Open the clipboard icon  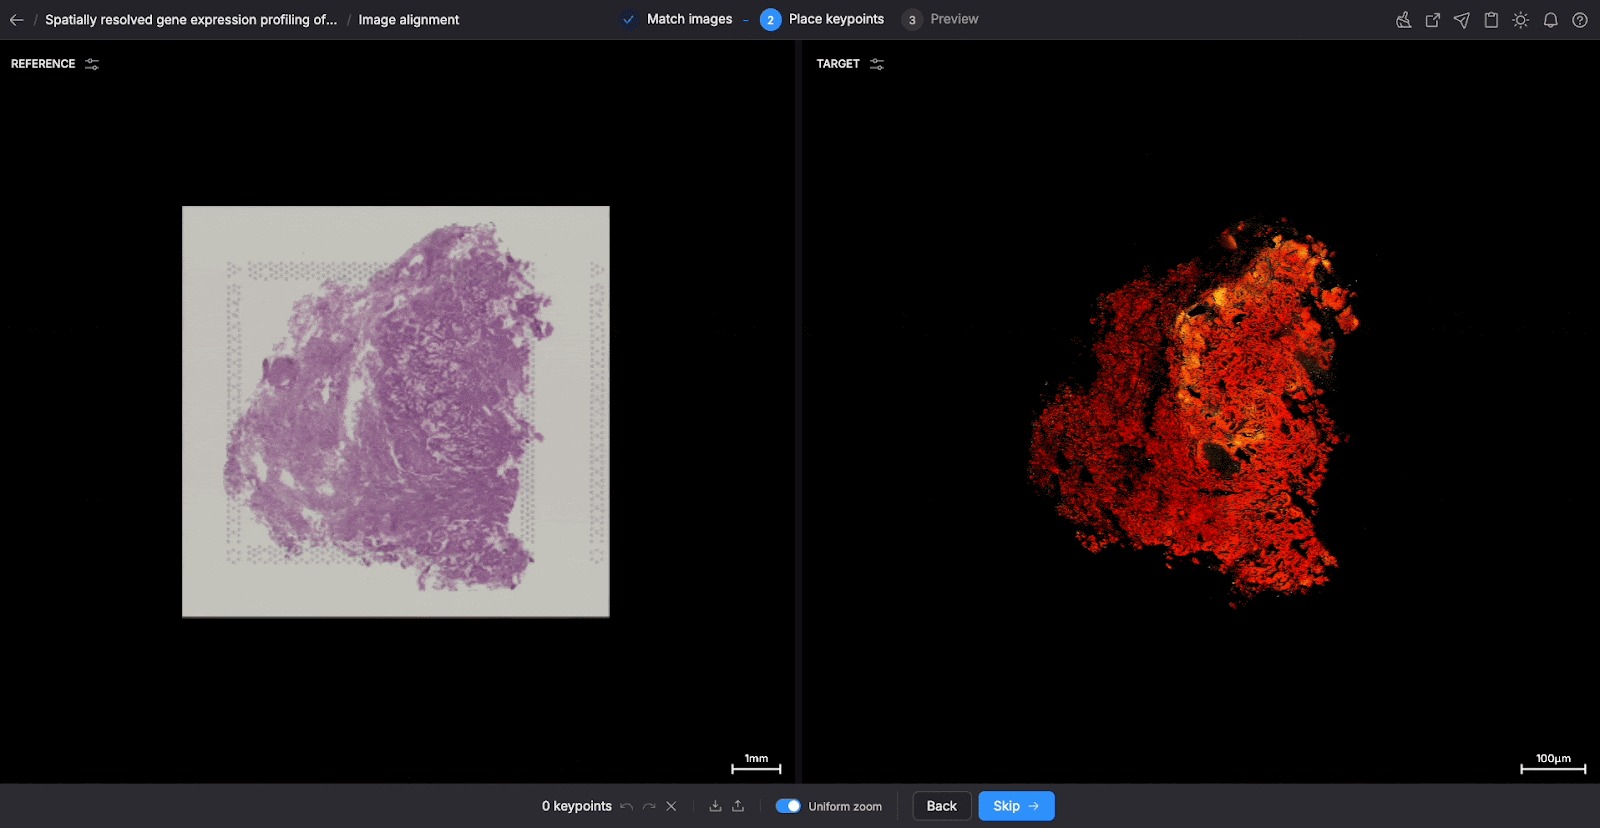pos(1491,20)
